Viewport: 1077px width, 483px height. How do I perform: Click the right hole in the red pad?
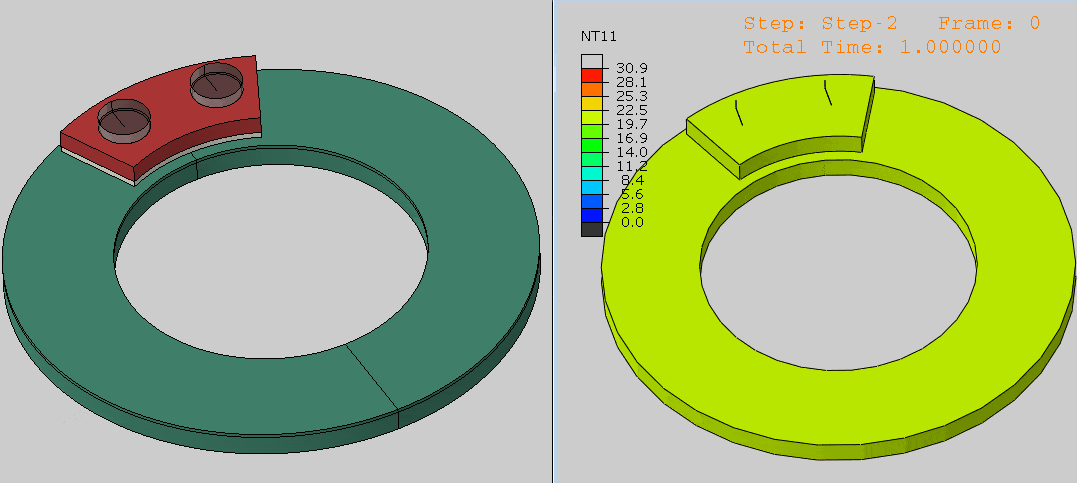pyautogui.click(x=217, y=84)
